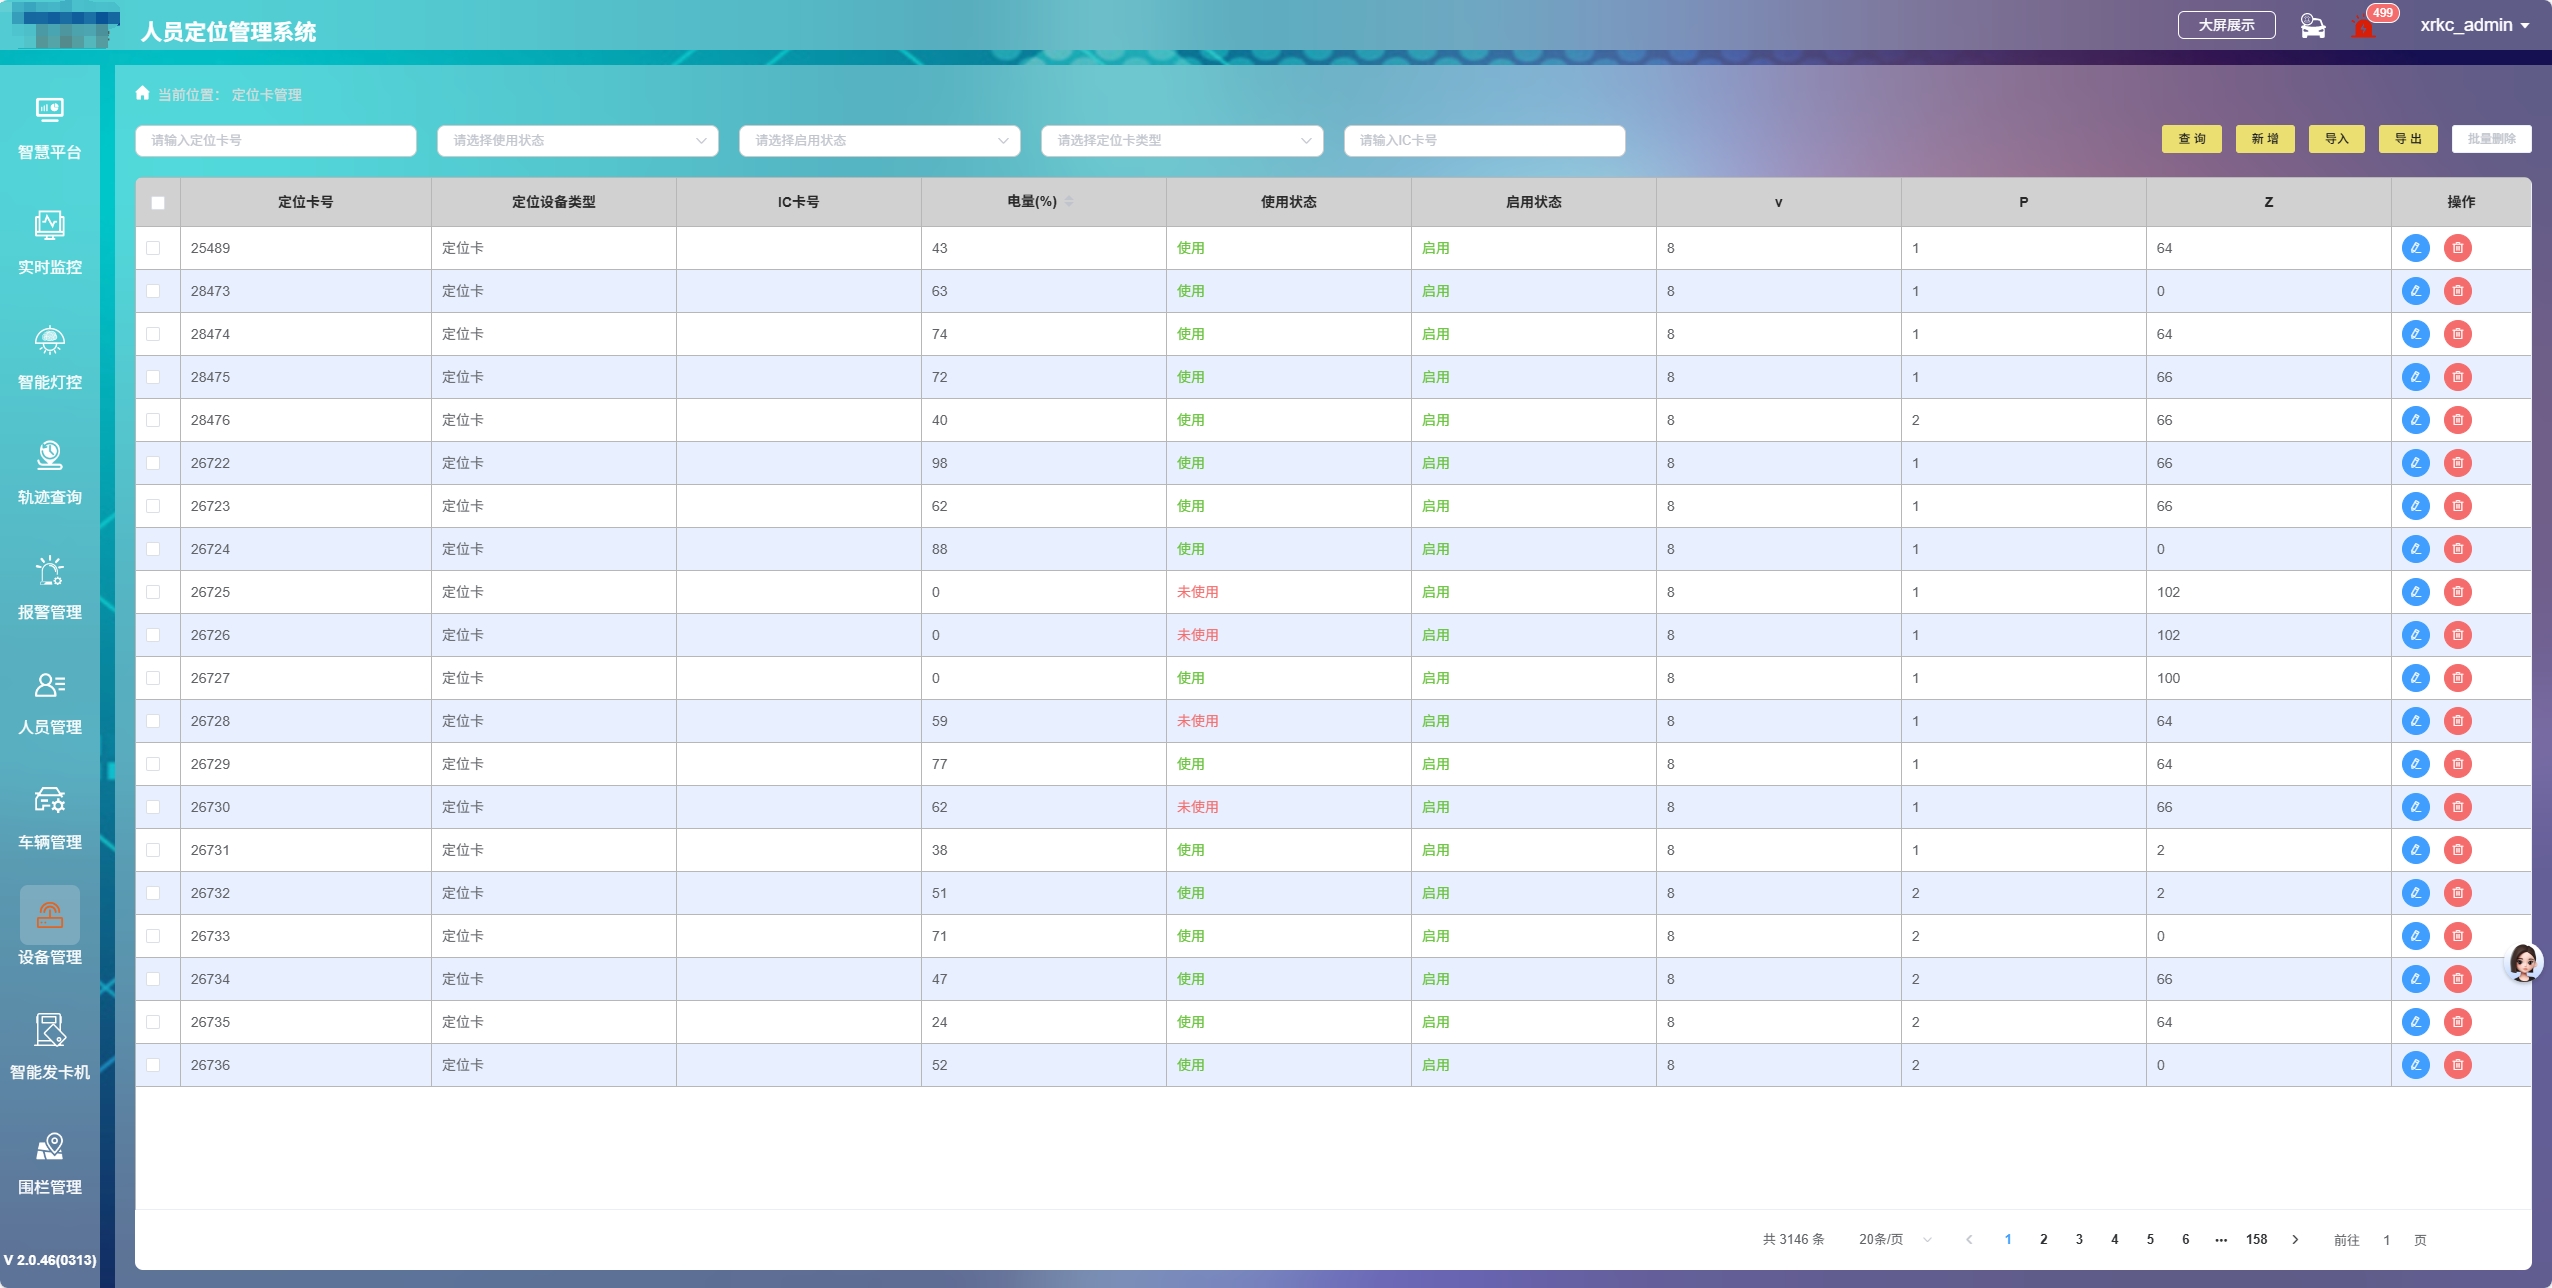
Task: Check the checkbox for card 28473
Action: tap(153, 291)
